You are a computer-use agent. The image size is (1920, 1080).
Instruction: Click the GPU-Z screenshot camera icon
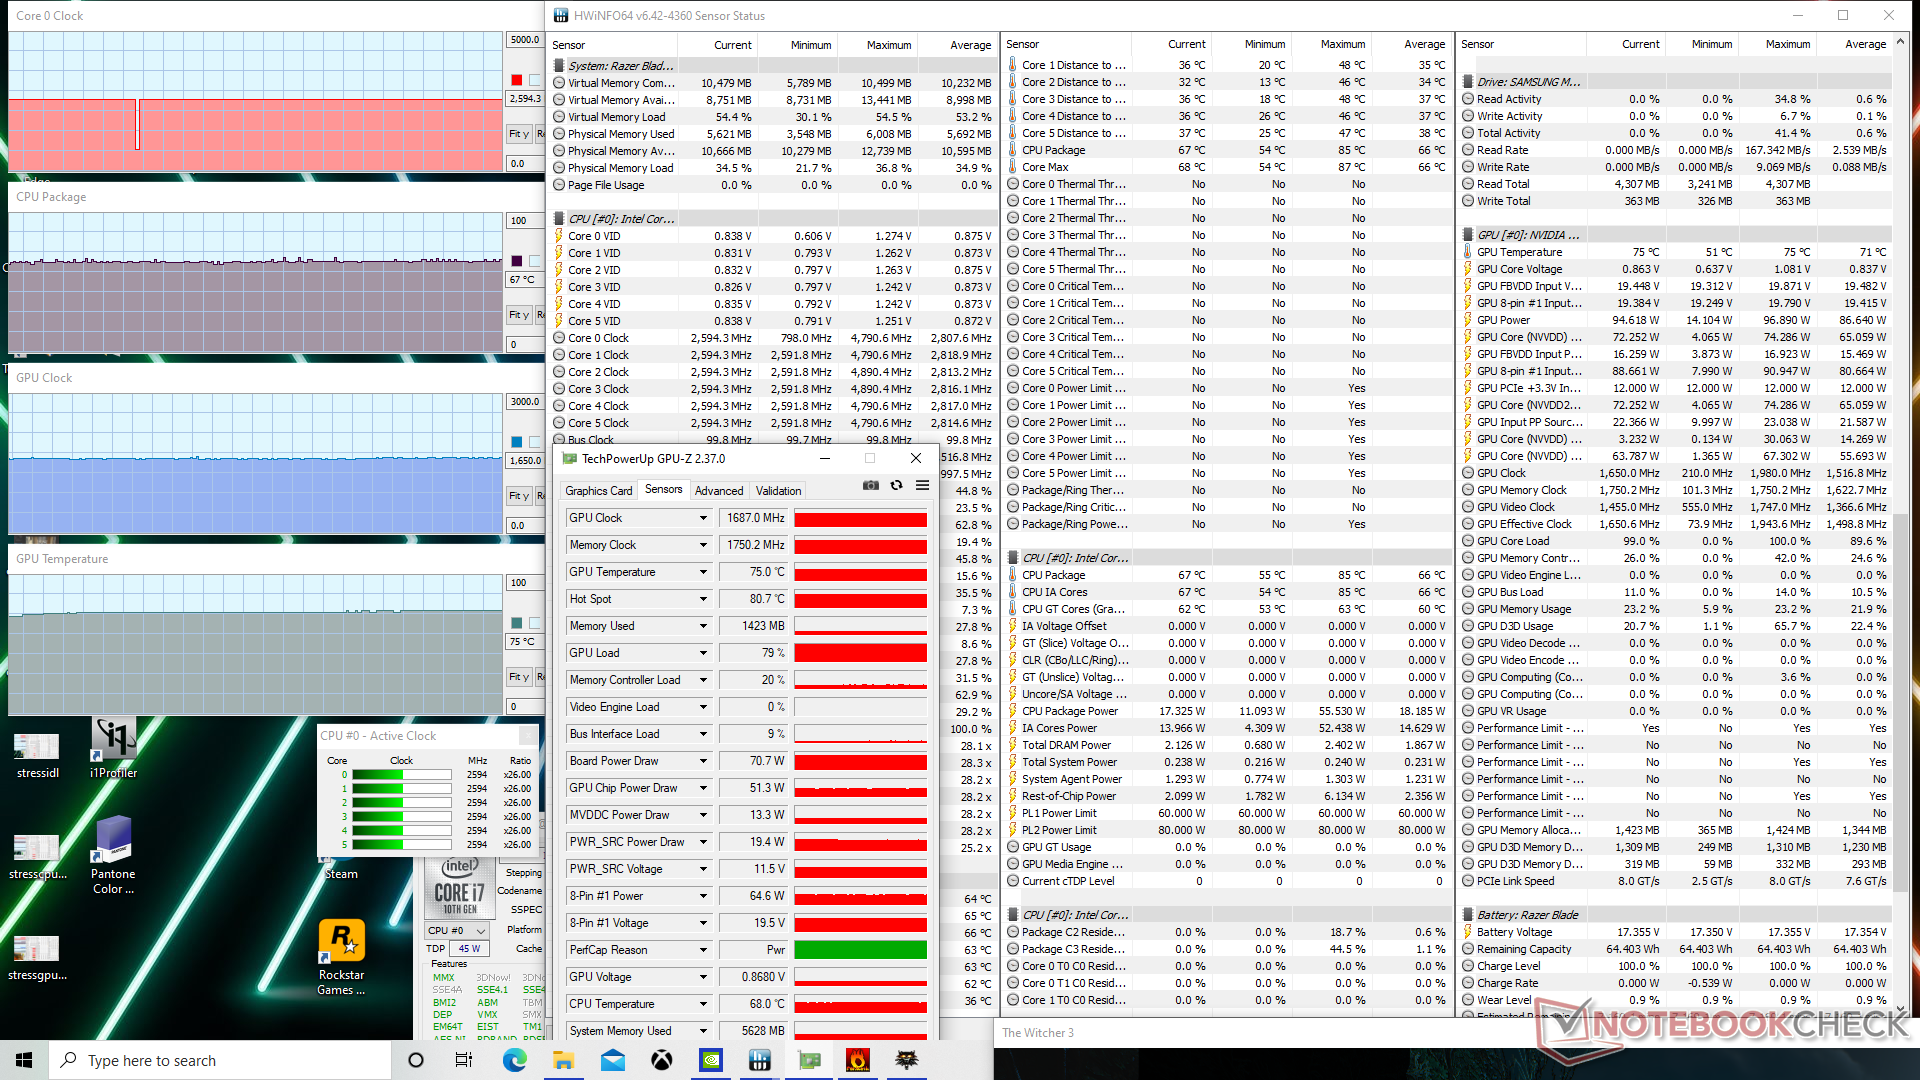[871, 486]
